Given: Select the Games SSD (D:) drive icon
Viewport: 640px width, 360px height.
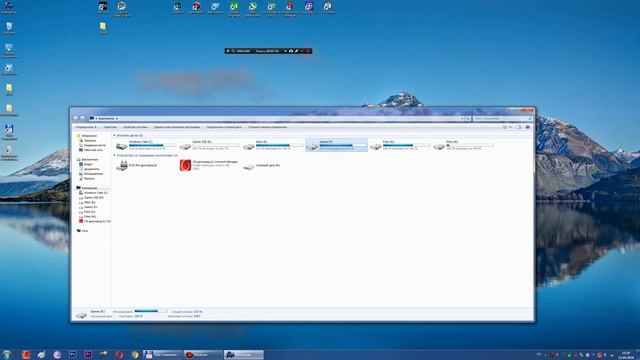Looking at the screenshot, I should (185, 146).
